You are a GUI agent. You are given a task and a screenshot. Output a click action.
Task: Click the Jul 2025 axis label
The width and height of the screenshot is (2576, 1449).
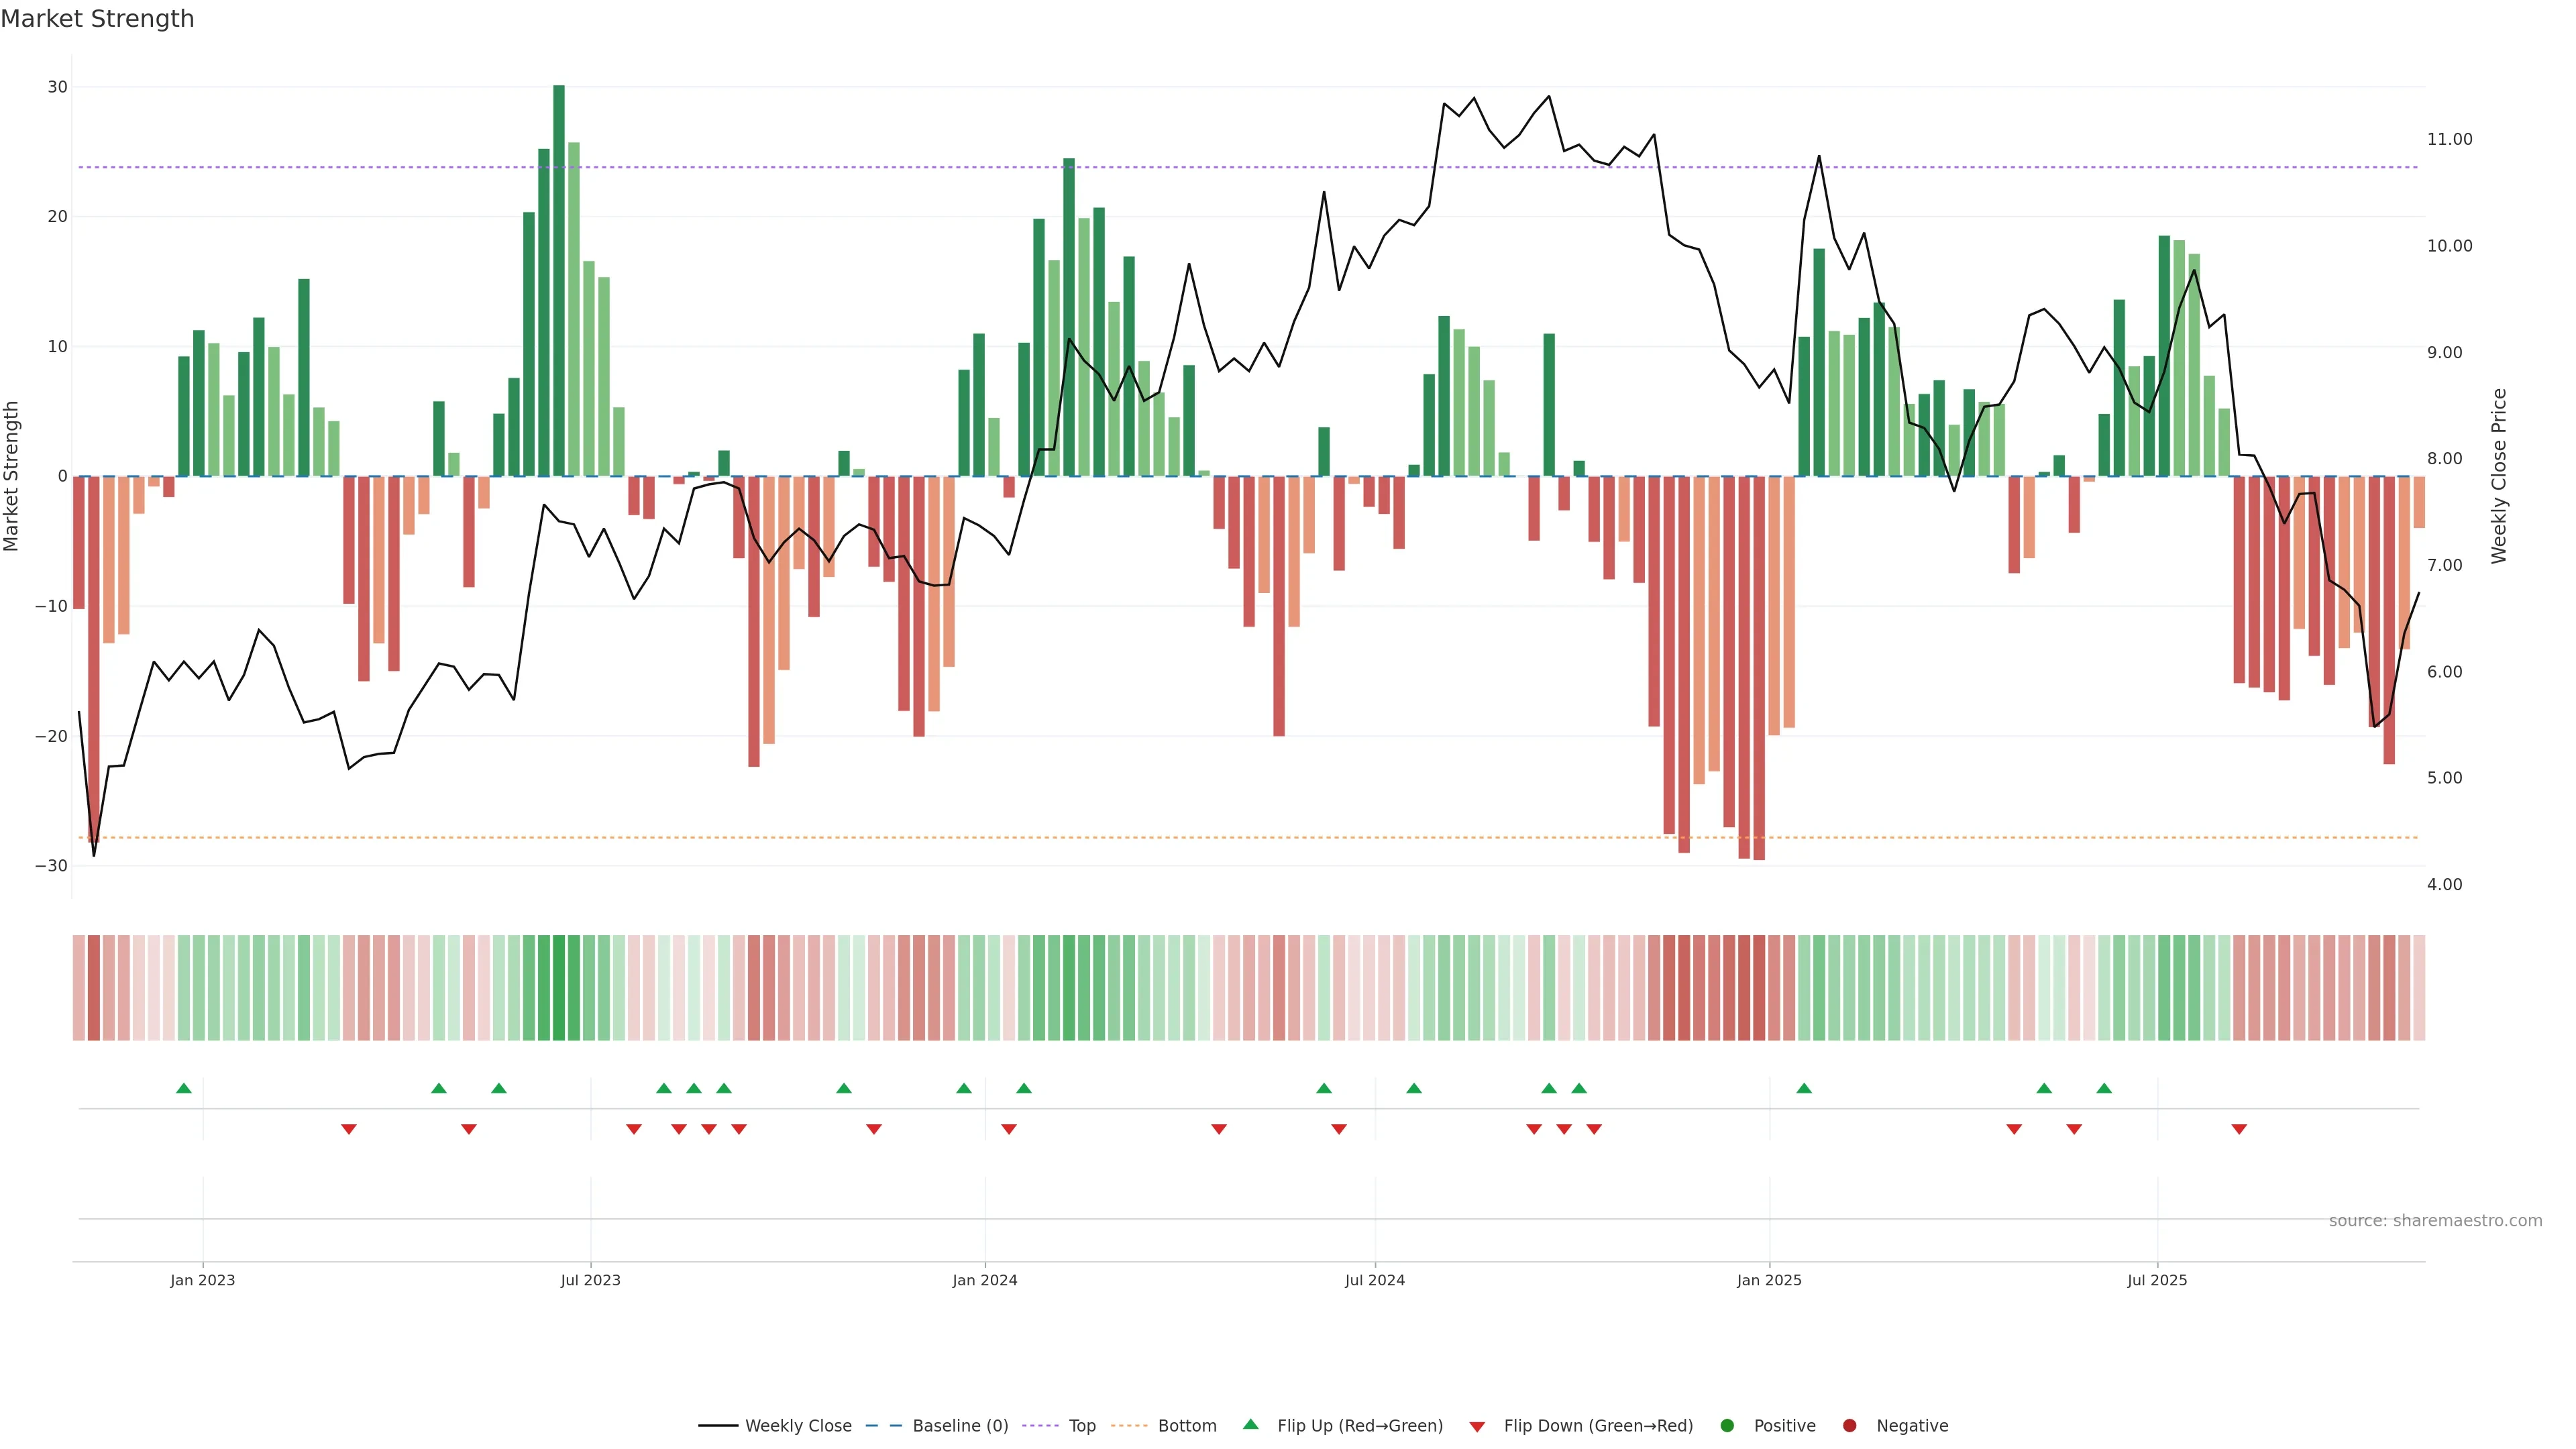coord(2157,1280)
